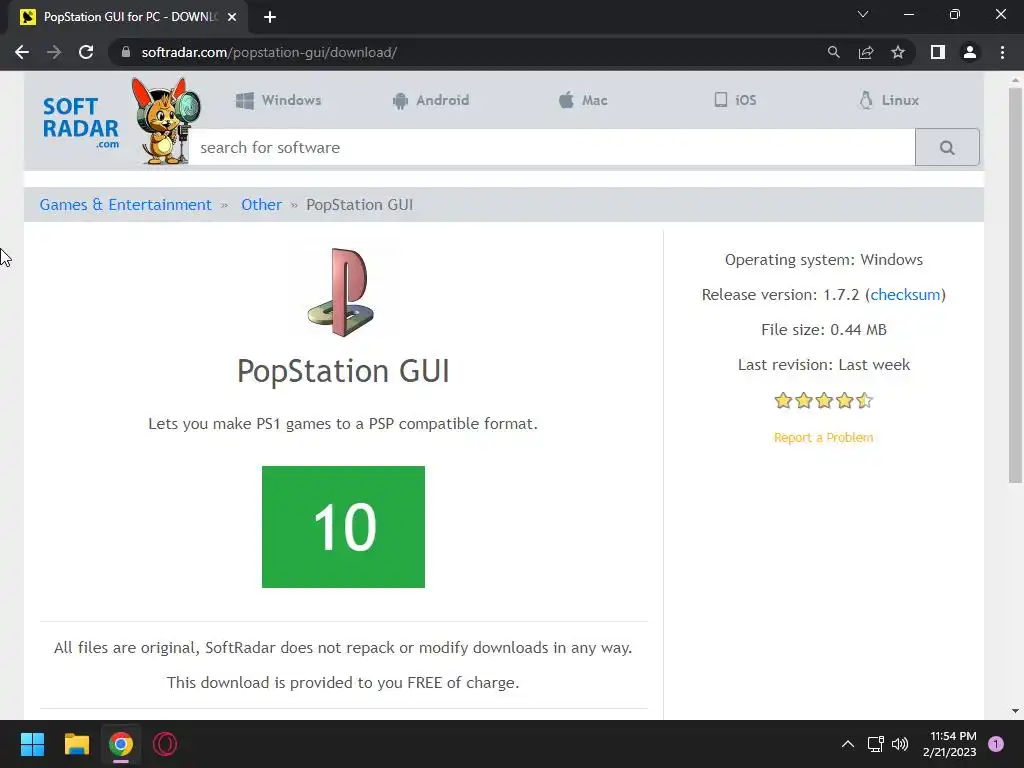This screenshot has height=768, width=1024.
Task: Go back to the previous page
Action: [x=22, y=52]
